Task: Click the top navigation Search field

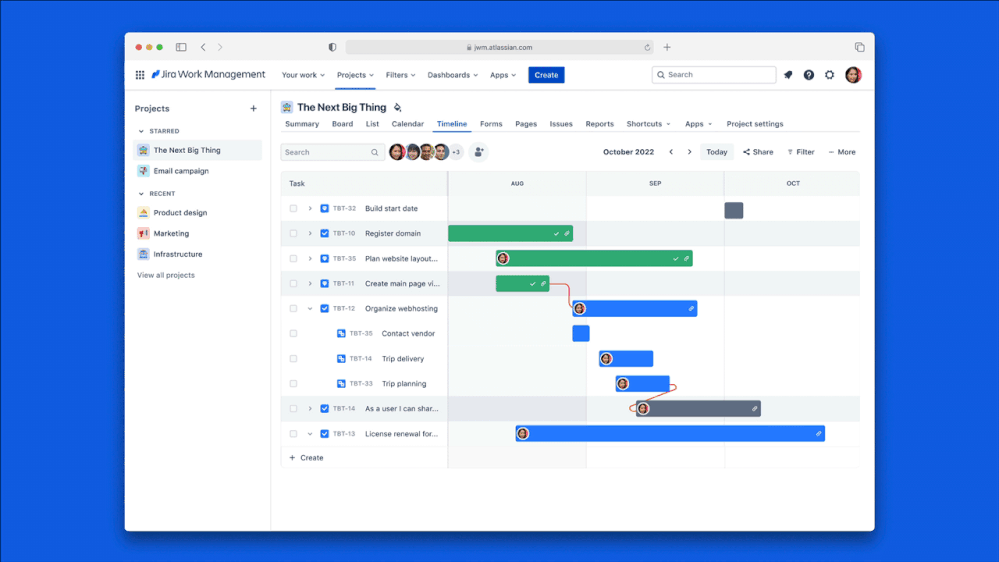Action: (x=714, y=75)
